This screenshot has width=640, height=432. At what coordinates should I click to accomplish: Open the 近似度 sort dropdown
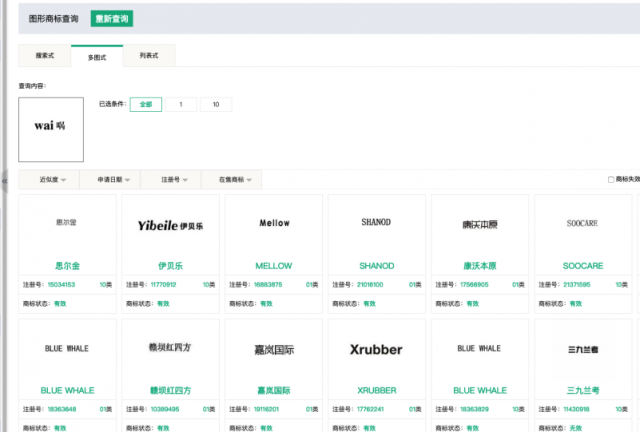coord(49,180)
